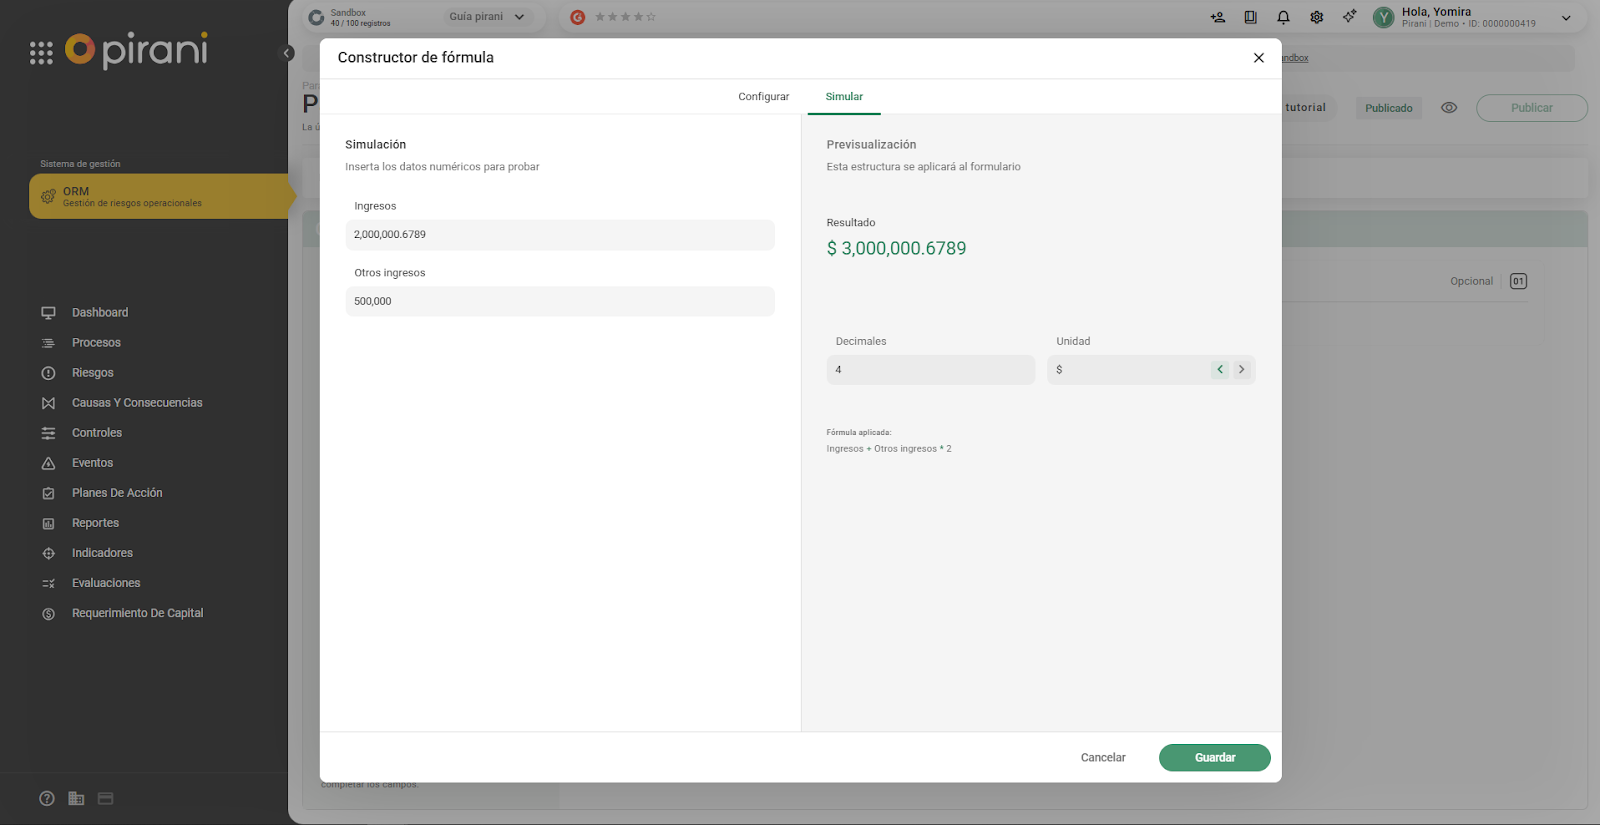Open the settings gear icon in header
Image resolution: width=1600 pixels, height=825 pixels.
point(1316,17)
